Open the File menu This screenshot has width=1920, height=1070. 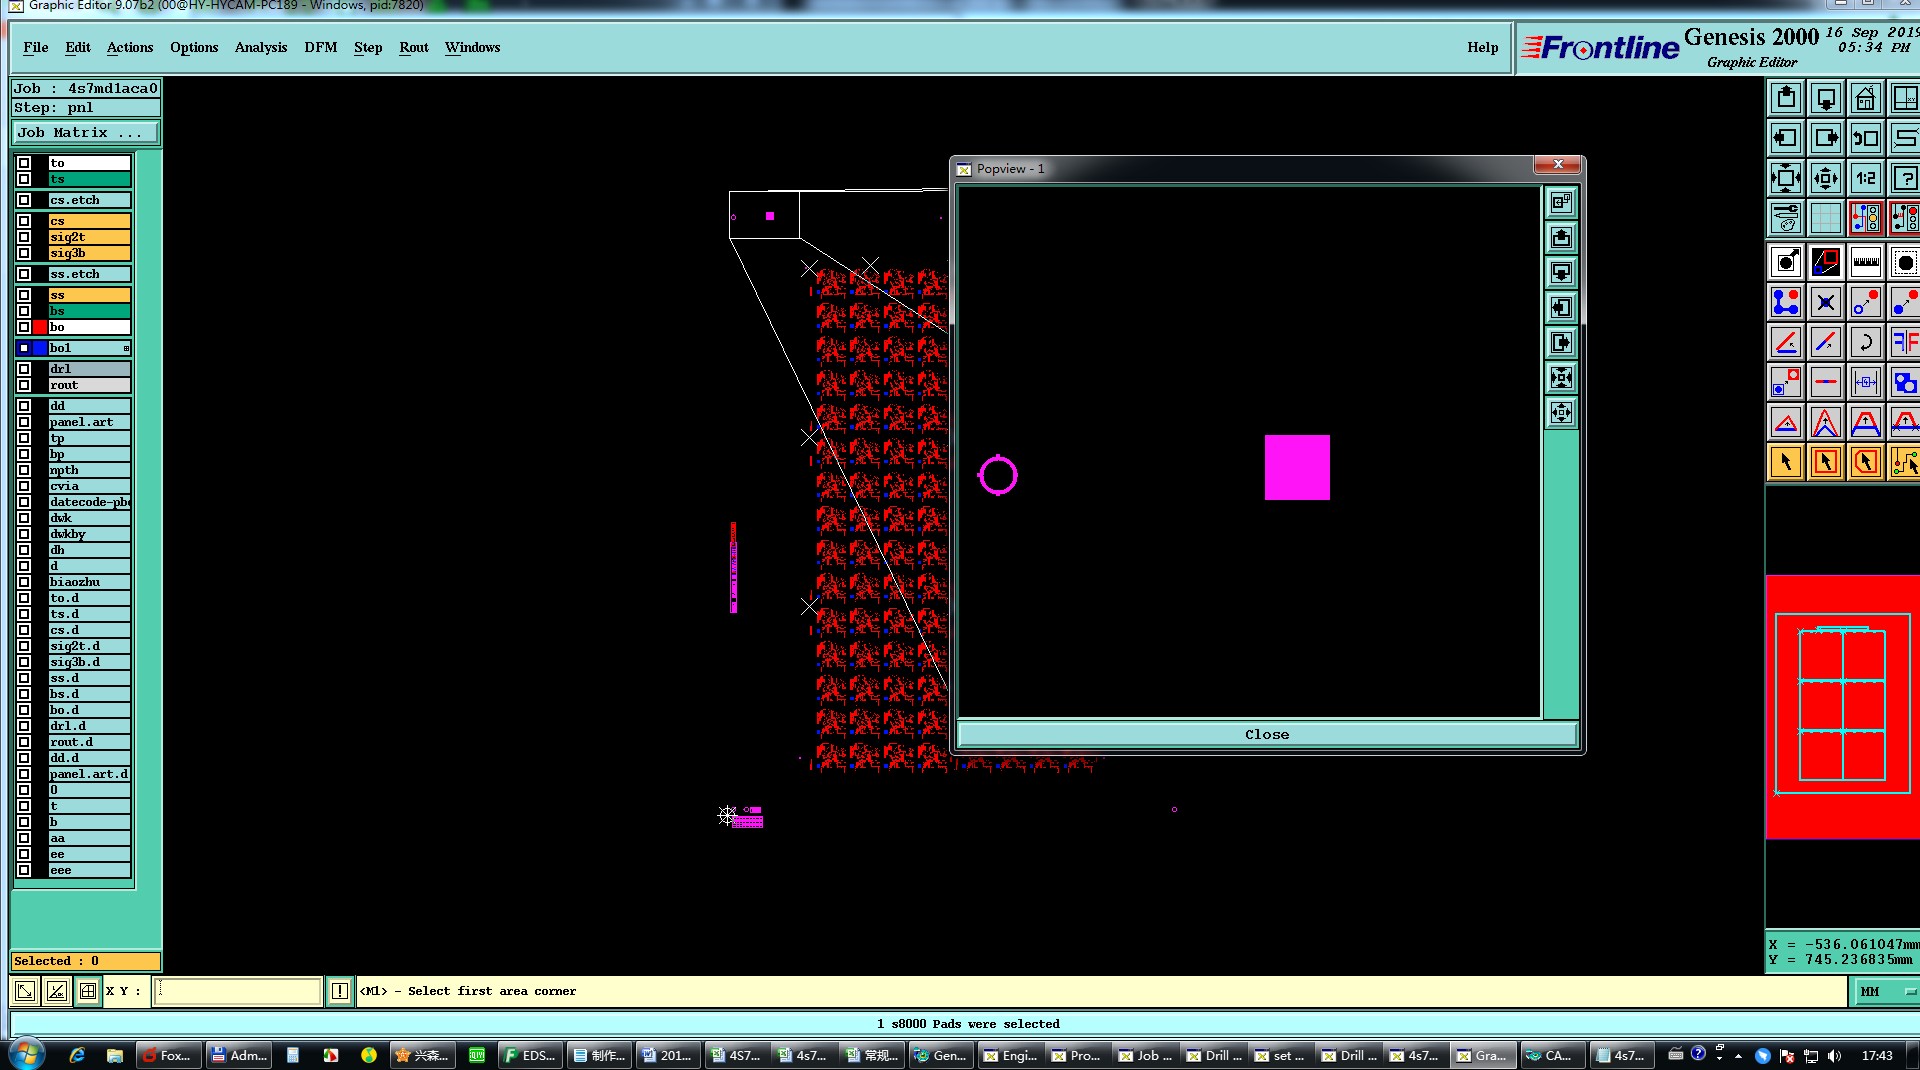tap(36, 47)
